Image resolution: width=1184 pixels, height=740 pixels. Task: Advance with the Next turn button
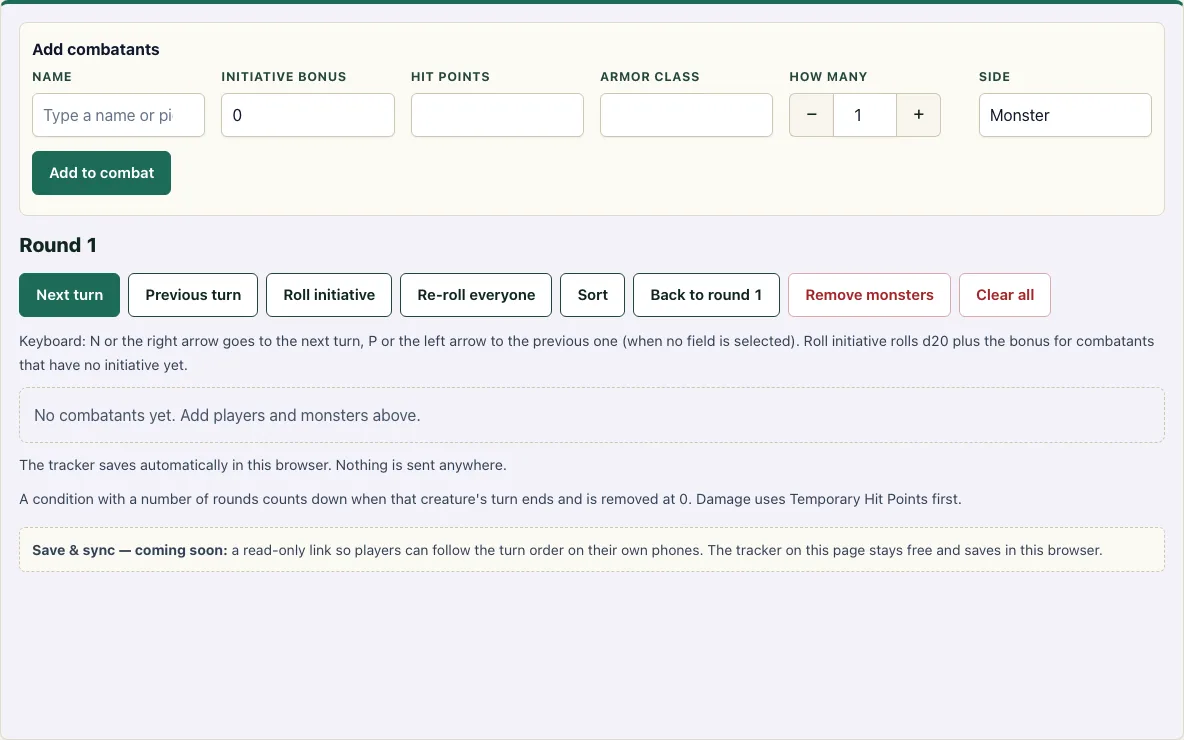pos(69,294)
